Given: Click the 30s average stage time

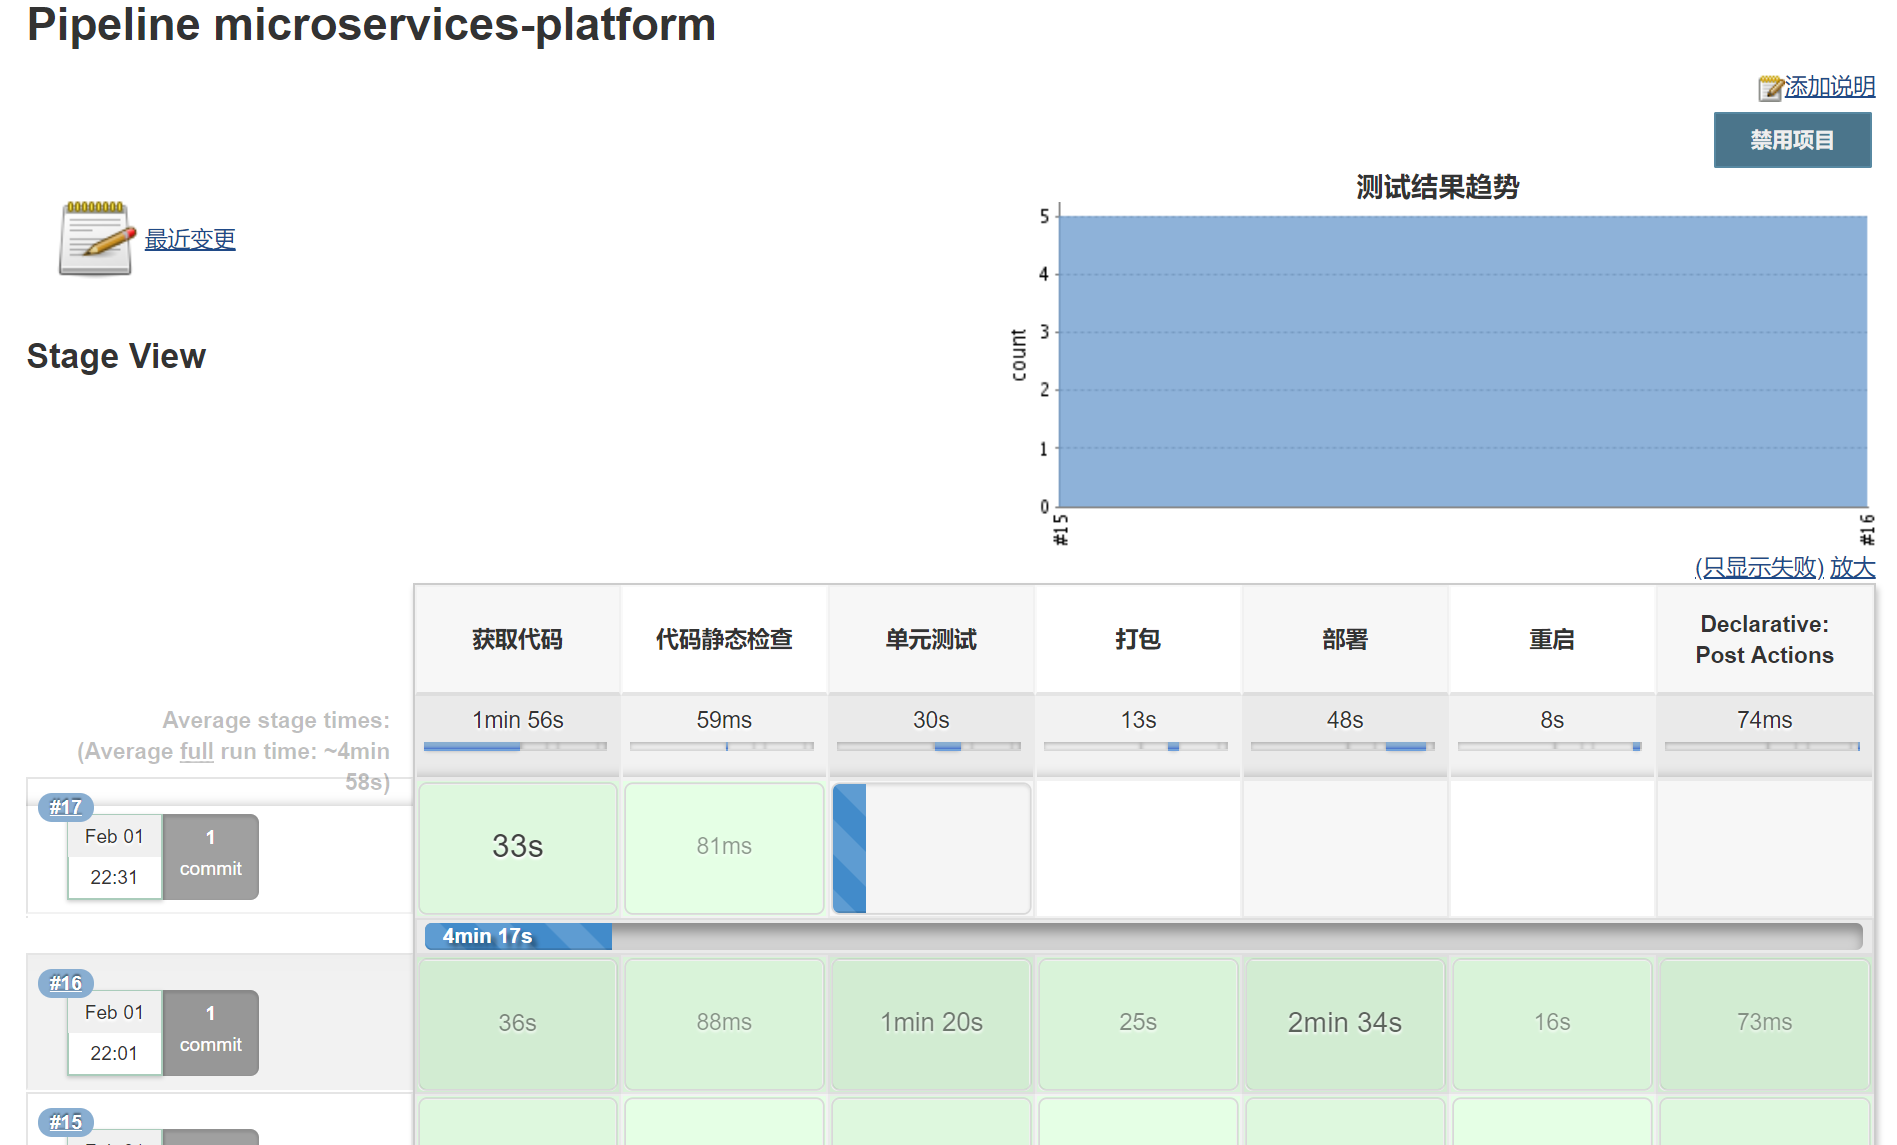Looking at the screenshot, I should [x=931, y=720].
